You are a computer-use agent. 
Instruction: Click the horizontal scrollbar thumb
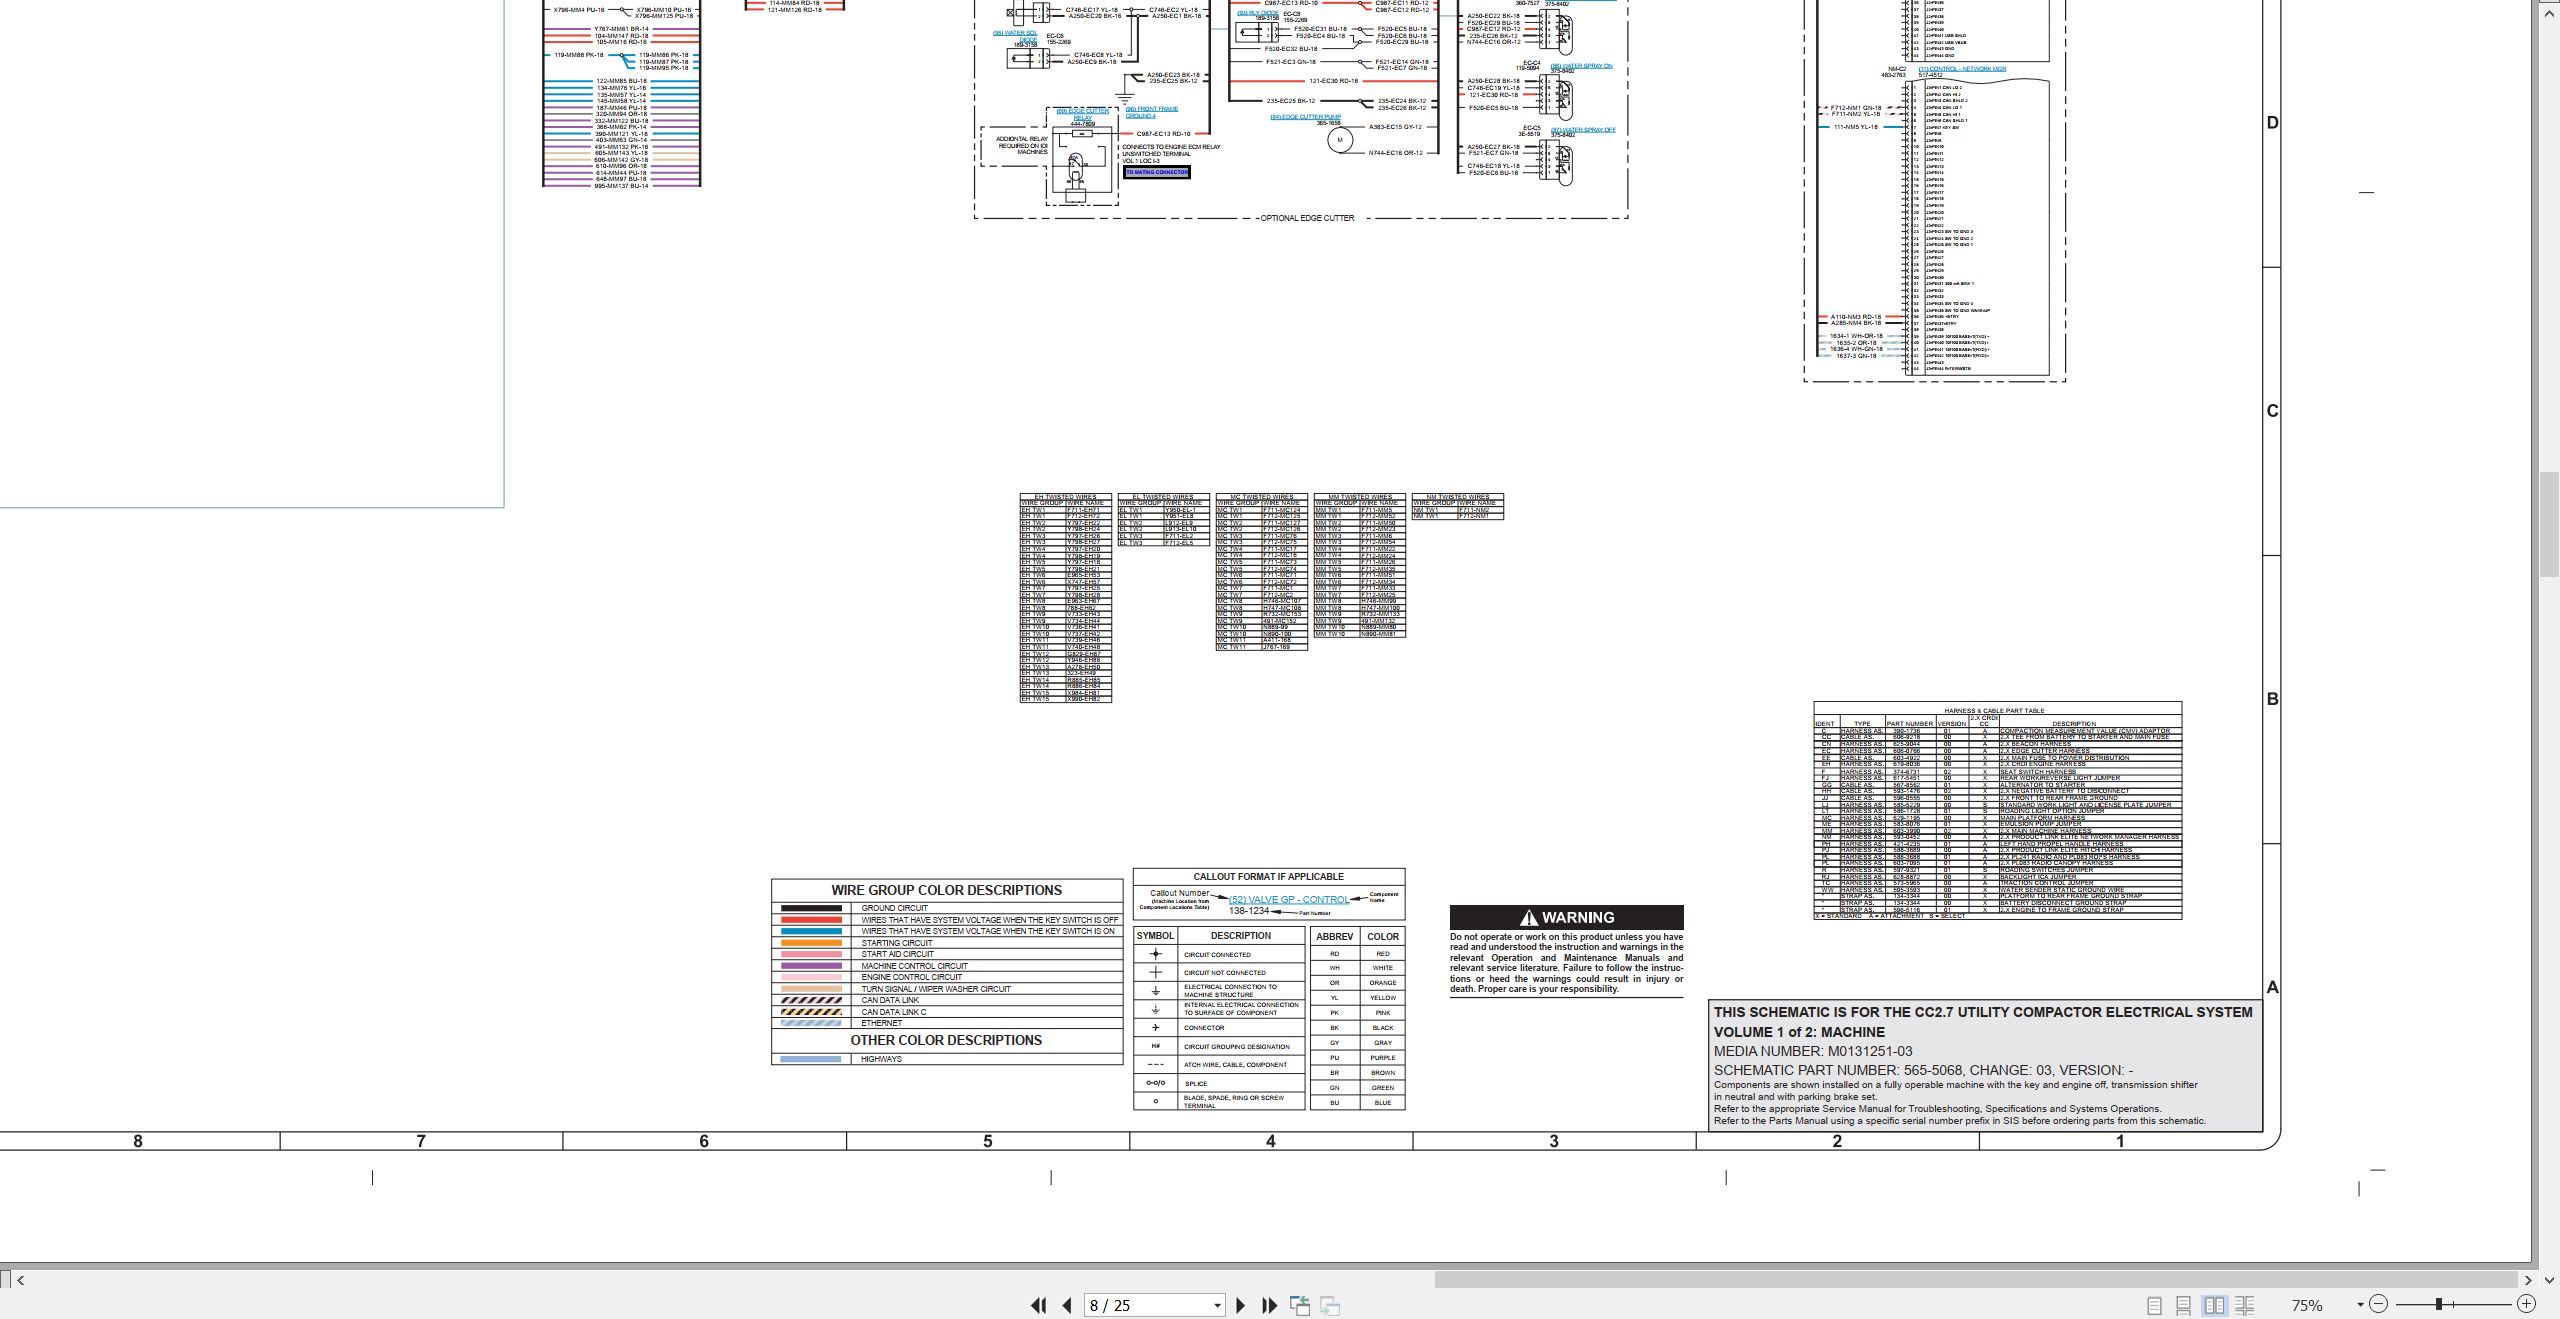pyautogui.click(x=1976, y=1279)
